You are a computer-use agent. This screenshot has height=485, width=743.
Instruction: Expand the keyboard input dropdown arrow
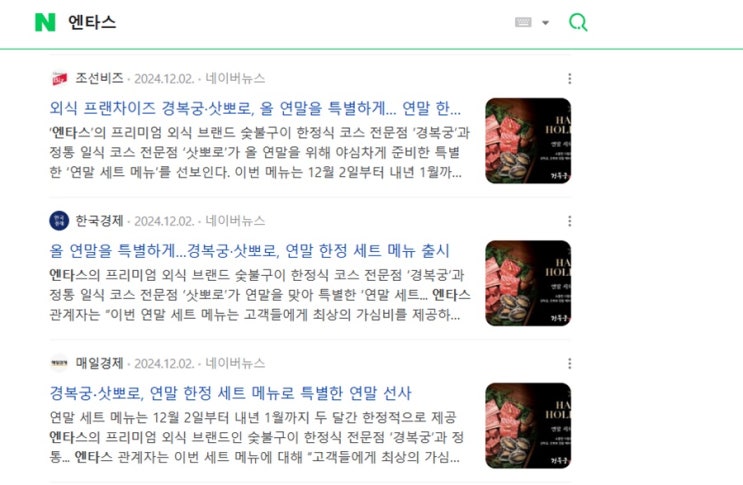(545, 22)
